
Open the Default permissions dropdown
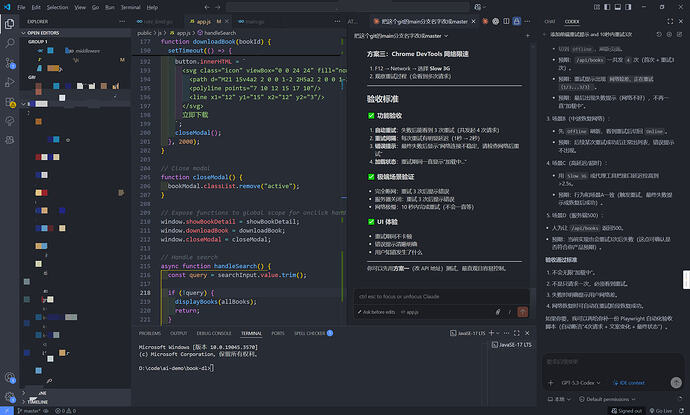[x=607, y=399]
